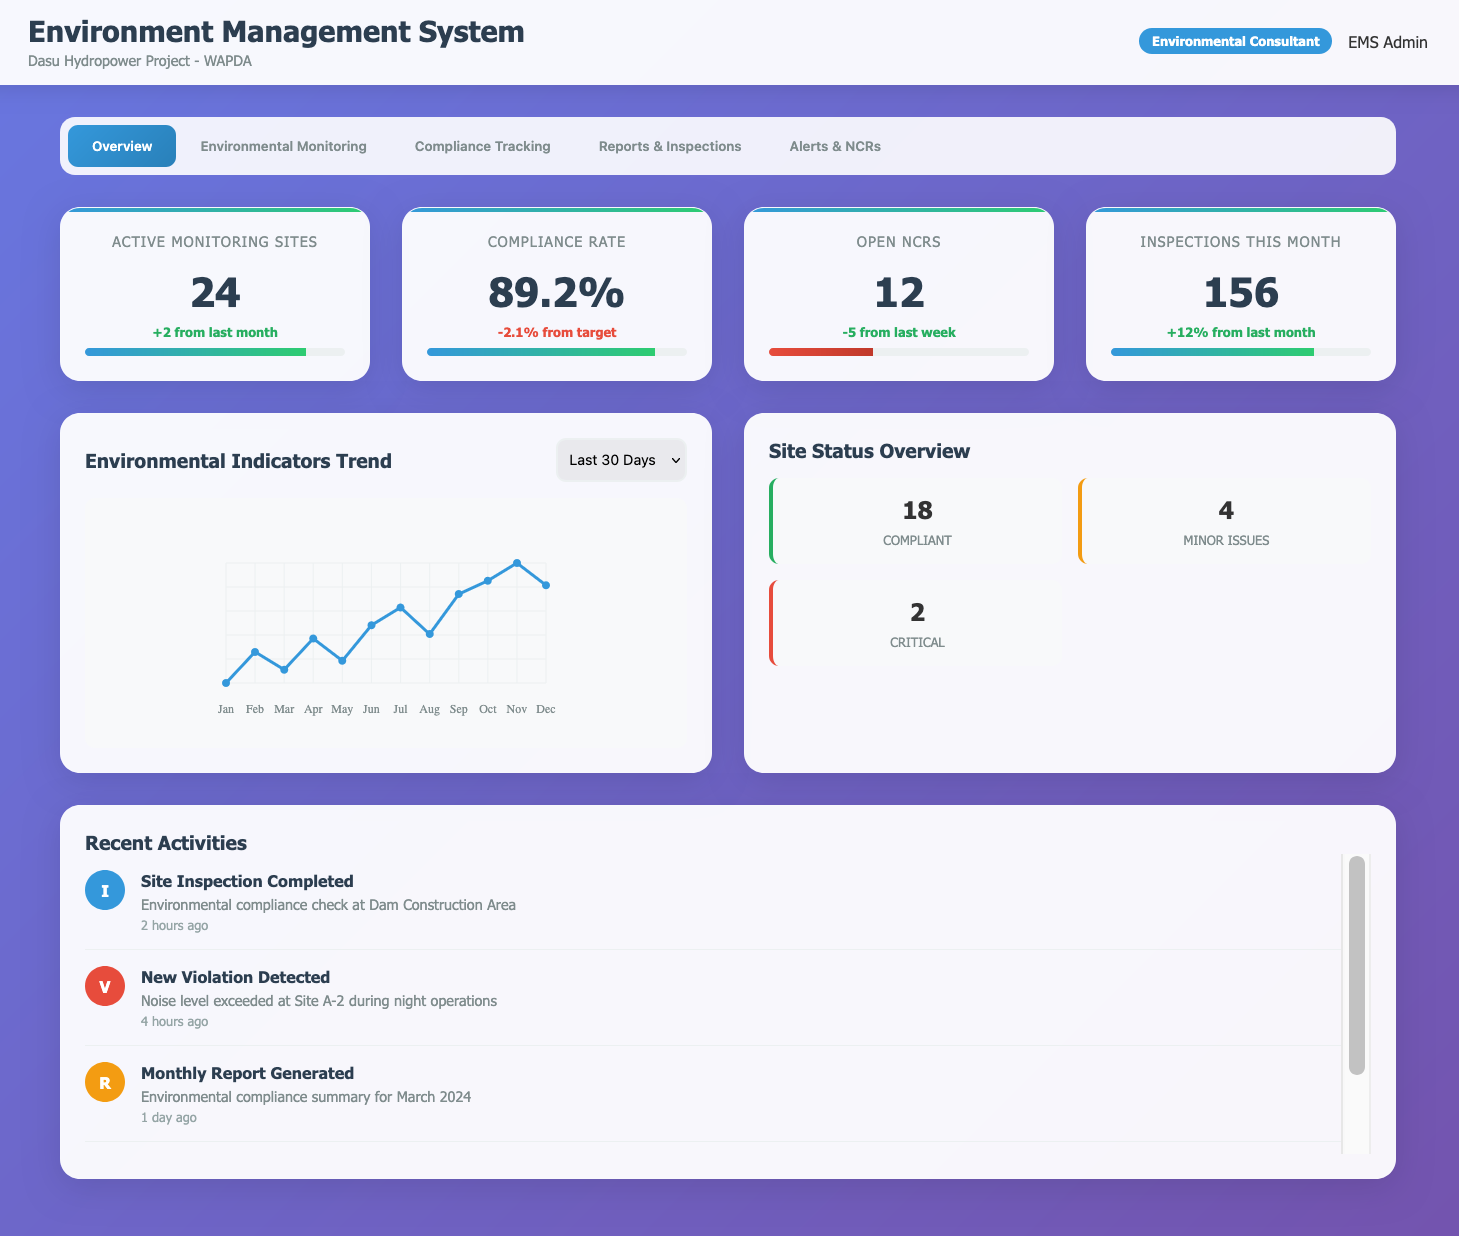Viewport: 1459px width, 1236px height.
Task: Select the Minor Issues status card
Action: coord(1225,522)
